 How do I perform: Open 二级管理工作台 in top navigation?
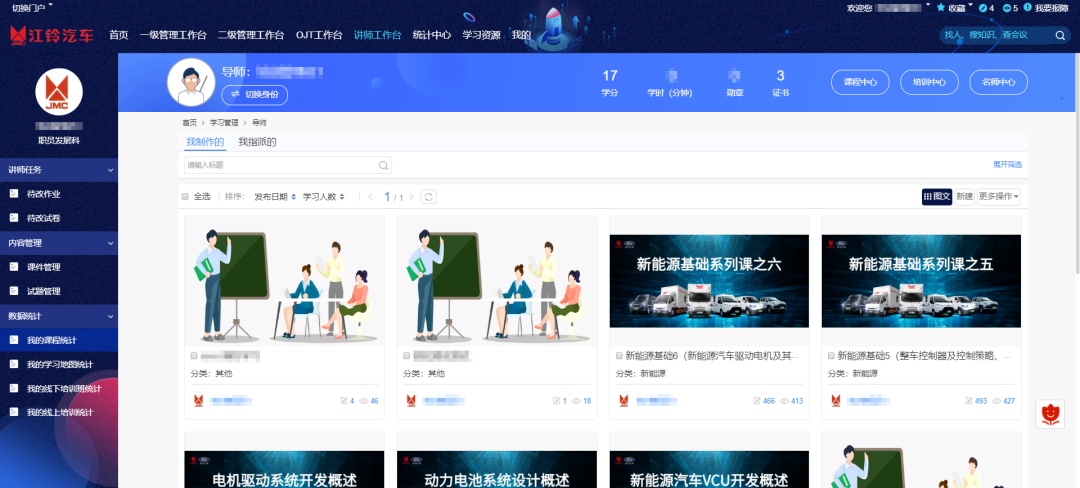click(x=251, y=35)
